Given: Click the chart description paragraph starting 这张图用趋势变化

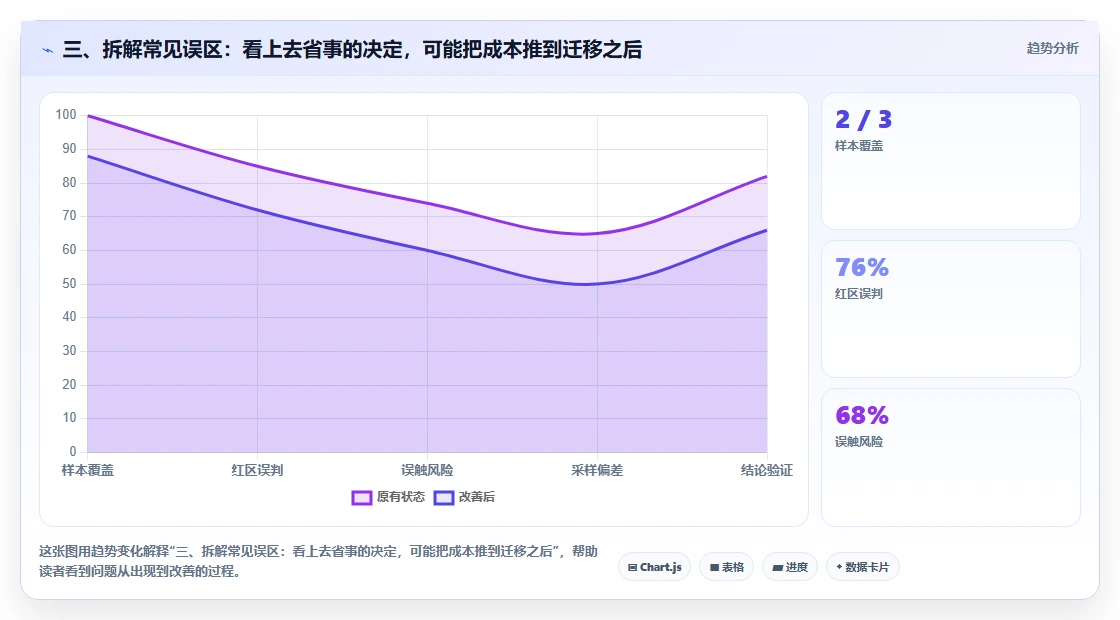Looking at the screenshot, I should [x=318, y=561].
